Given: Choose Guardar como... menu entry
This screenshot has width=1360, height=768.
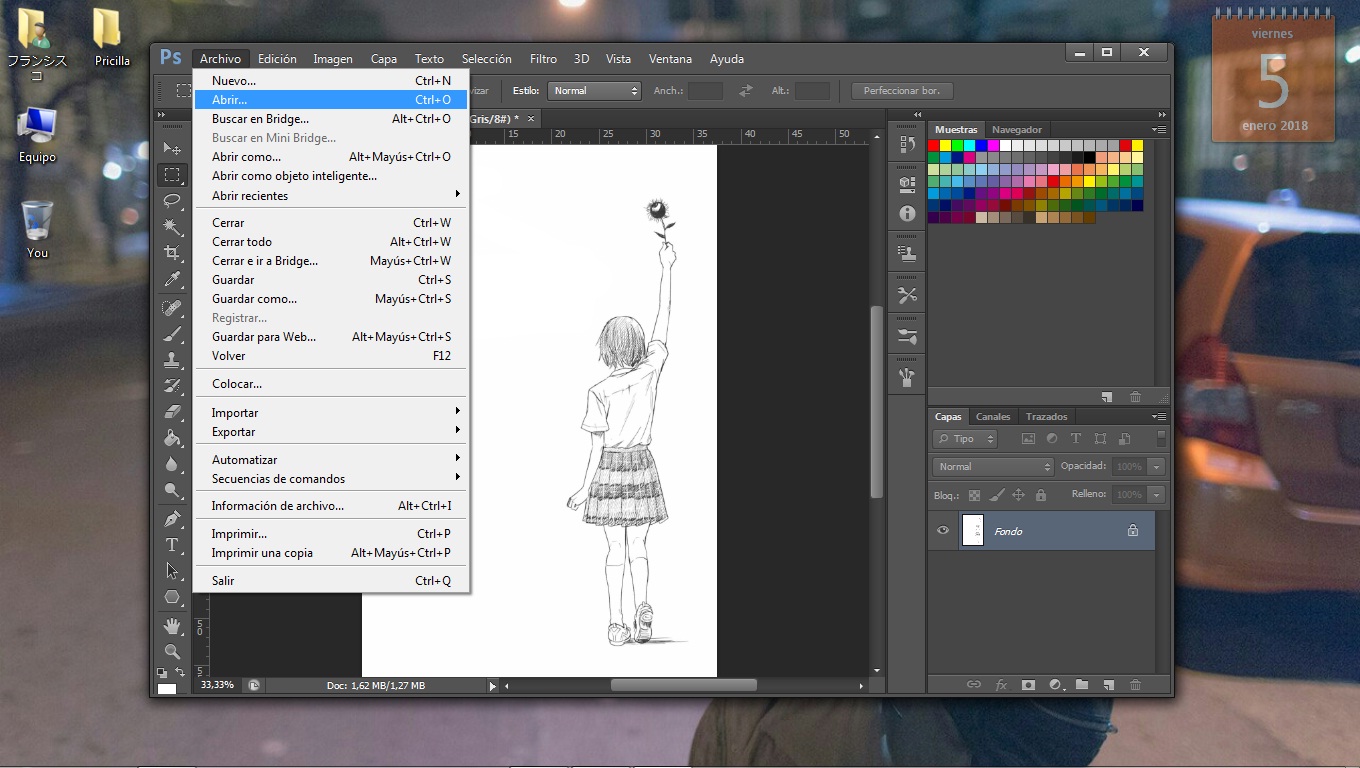Looking at the screenshot, I should pos(330,299).
